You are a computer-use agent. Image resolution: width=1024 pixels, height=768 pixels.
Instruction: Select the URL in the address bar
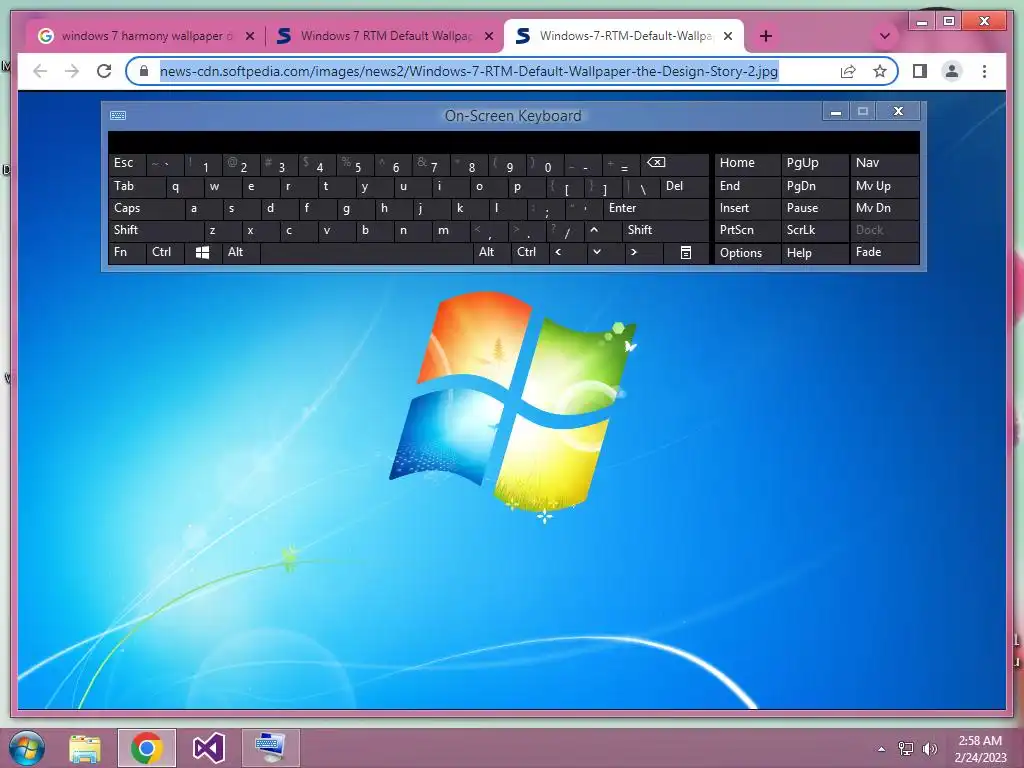[x=469, y=71]
